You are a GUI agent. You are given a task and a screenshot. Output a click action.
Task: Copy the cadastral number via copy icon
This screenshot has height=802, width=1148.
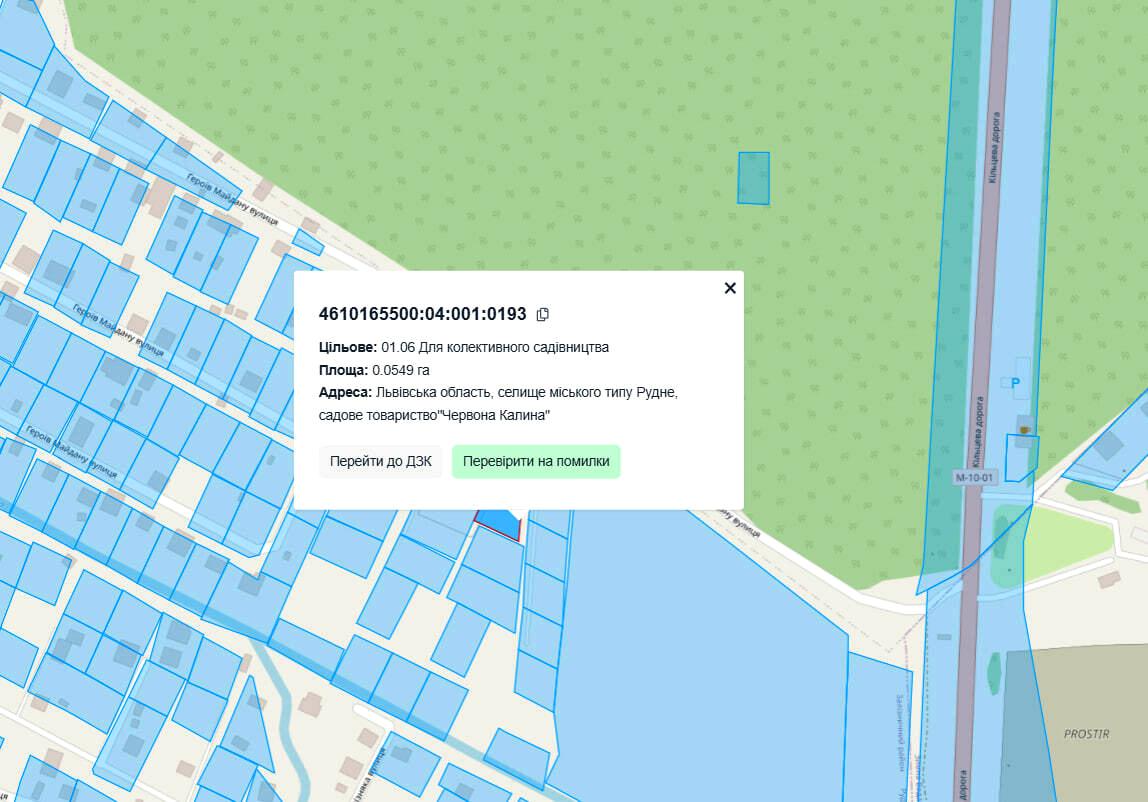[543, 314]
